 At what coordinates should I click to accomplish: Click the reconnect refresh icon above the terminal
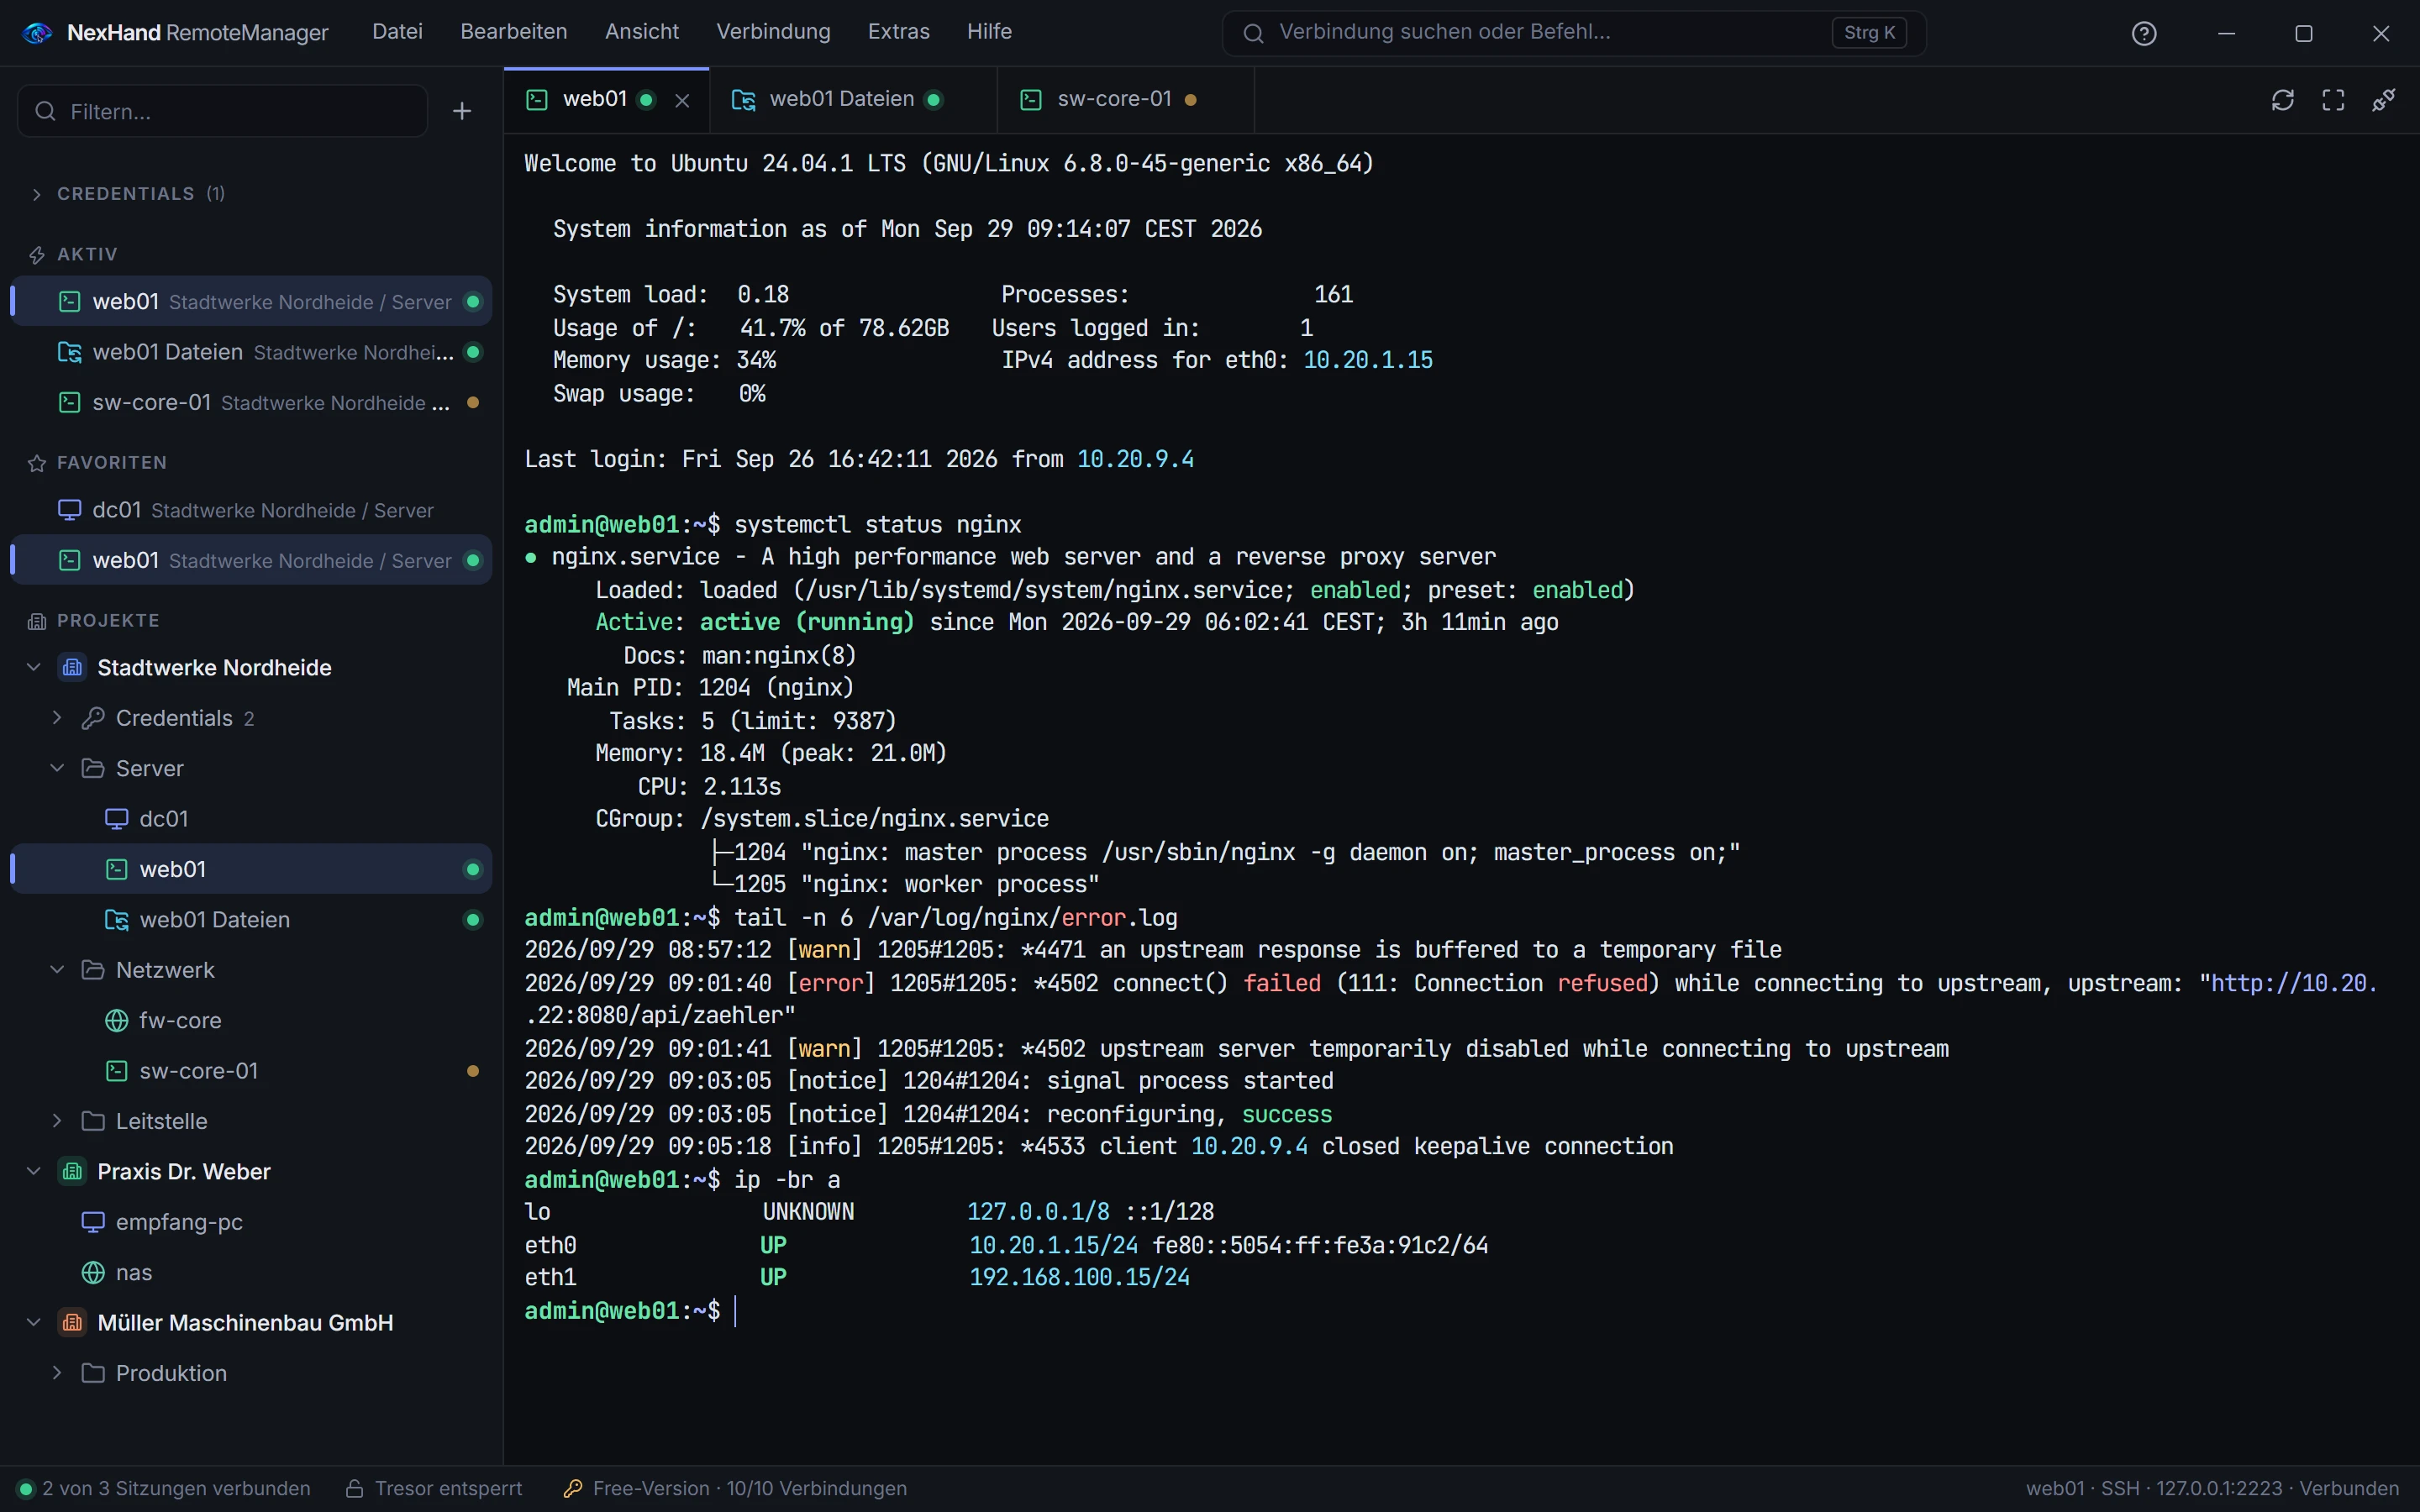coord(2282,100)
